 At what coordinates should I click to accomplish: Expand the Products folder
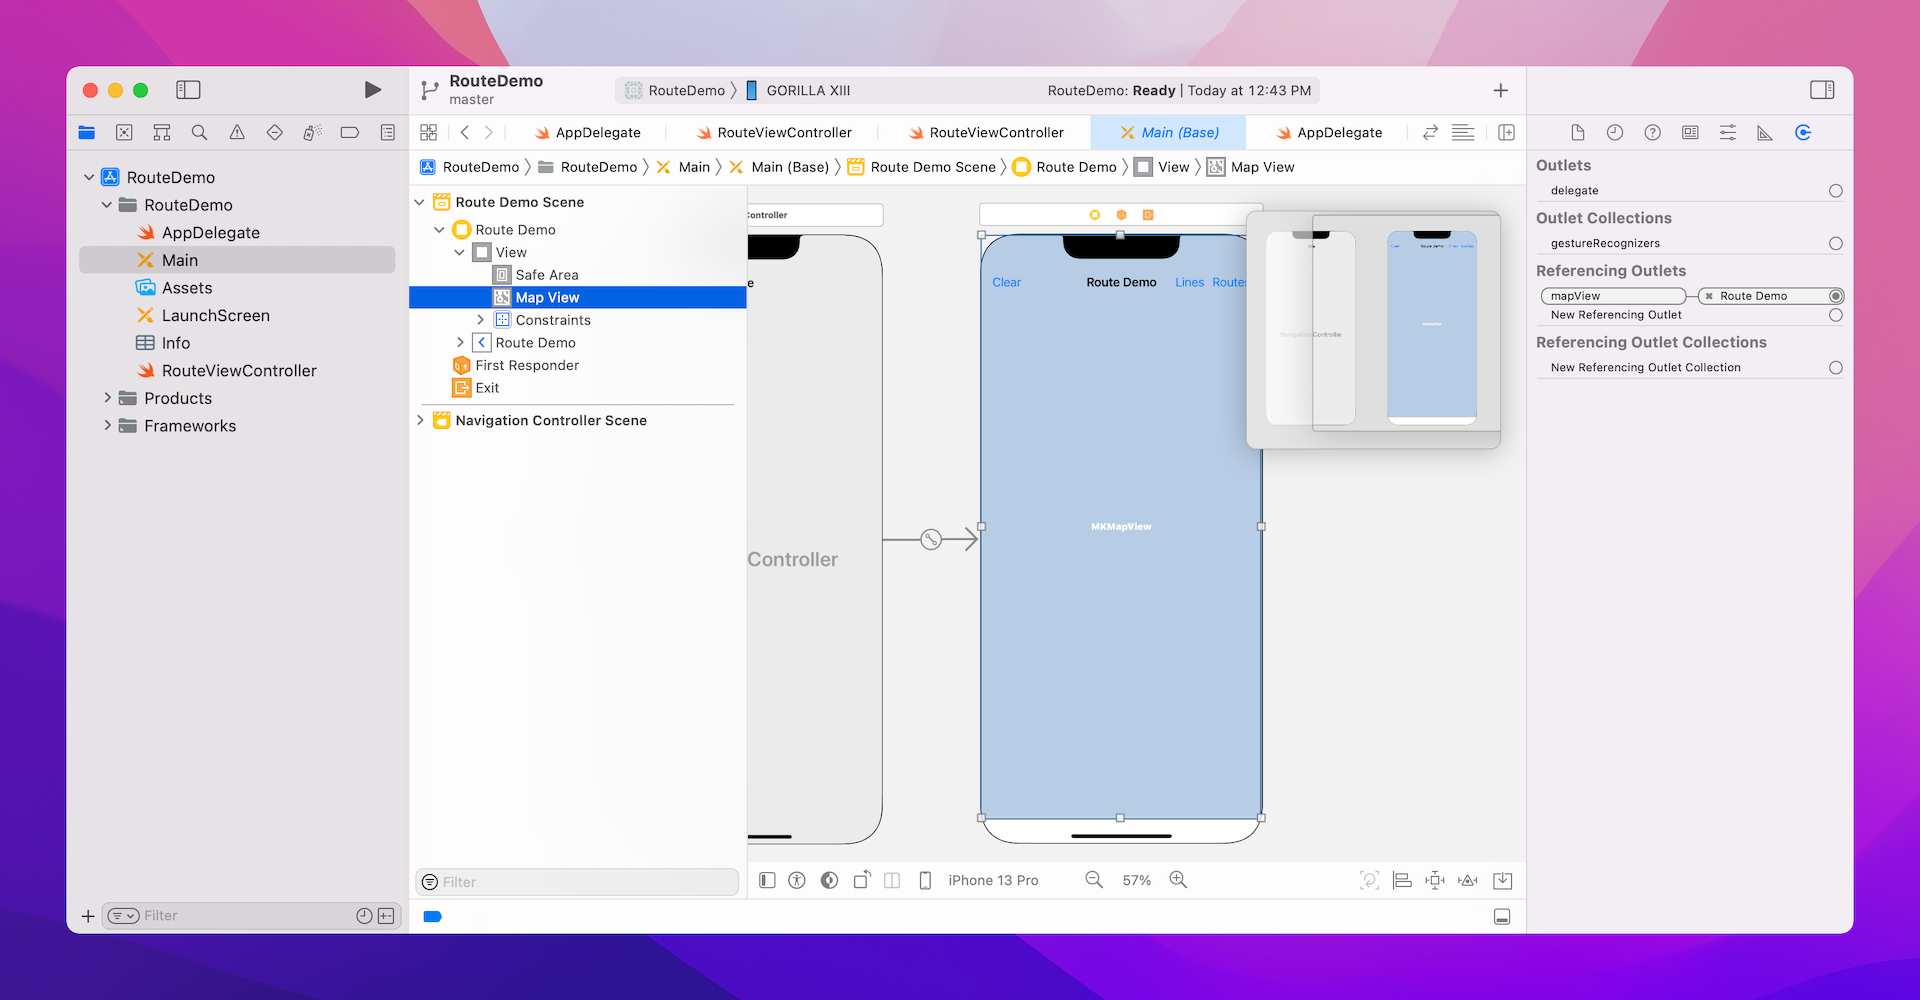(x=108, y=398)
